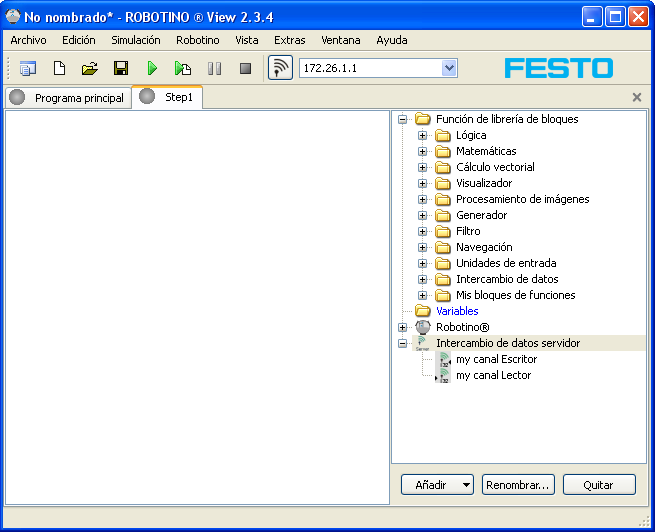Screen dimensions: 655x532
Task: Select the blue Variables entry
Action: (457, 311)
